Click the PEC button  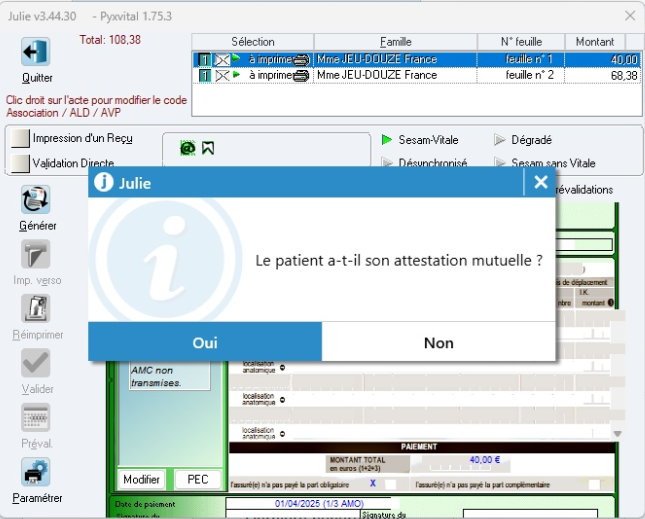(198, 480)
